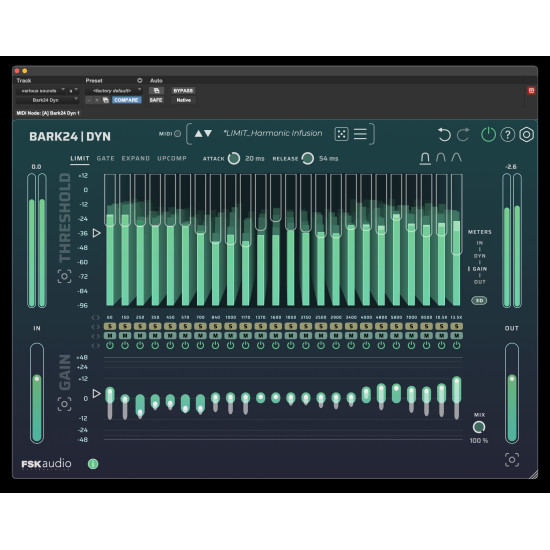Viewport: 550px width, 550px height.
Task: Click the threshold focus bracket icon
Action: (x=65, y=276)
